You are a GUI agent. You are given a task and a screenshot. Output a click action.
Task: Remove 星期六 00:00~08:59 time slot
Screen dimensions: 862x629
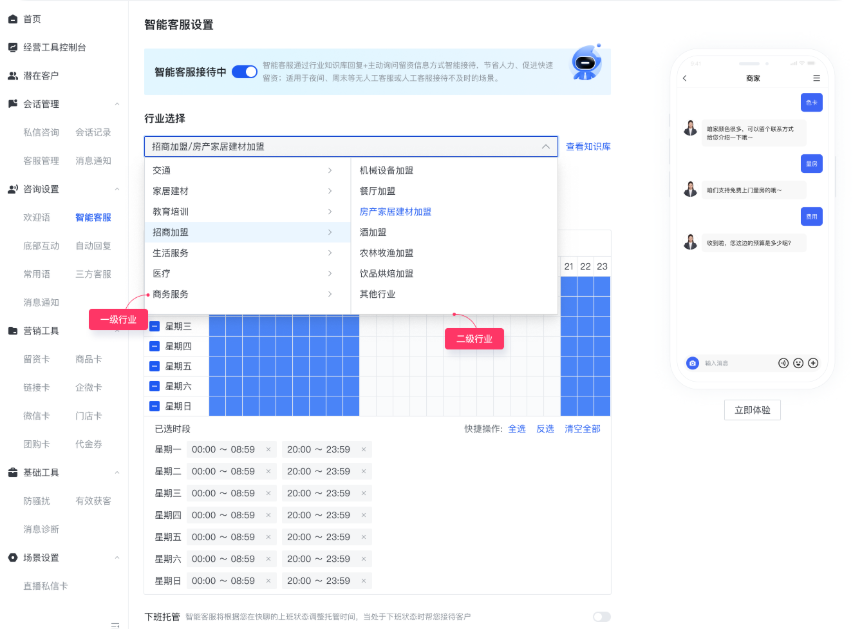click(x=268, y=559)
